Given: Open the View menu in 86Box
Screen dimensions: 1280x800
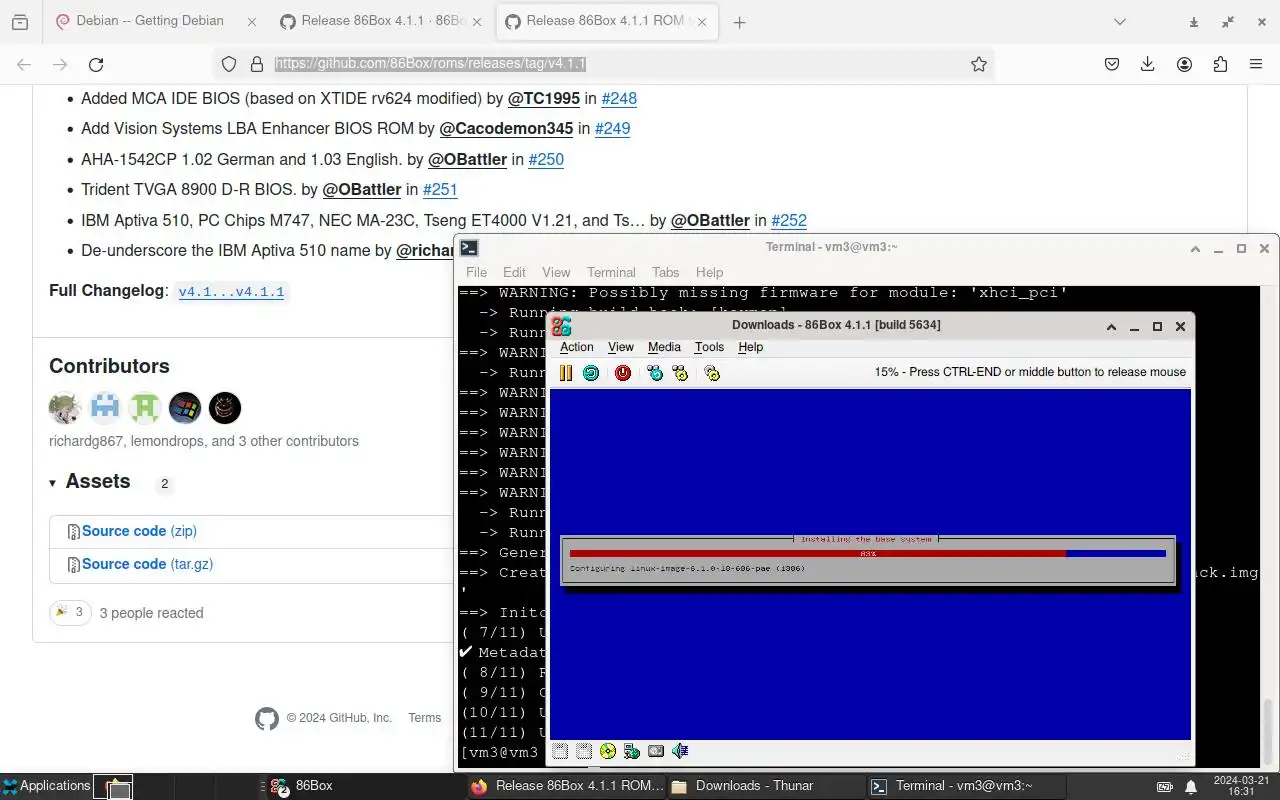Looking at the screenshot, I should click(x=621, y=347).
